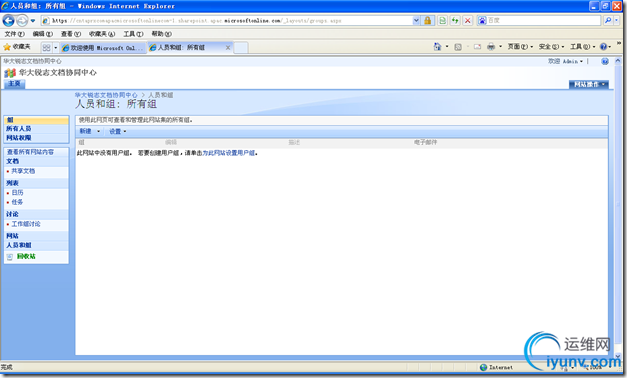
Task: Open the Home button dropdown arrow
Action: tap(447, 47)
